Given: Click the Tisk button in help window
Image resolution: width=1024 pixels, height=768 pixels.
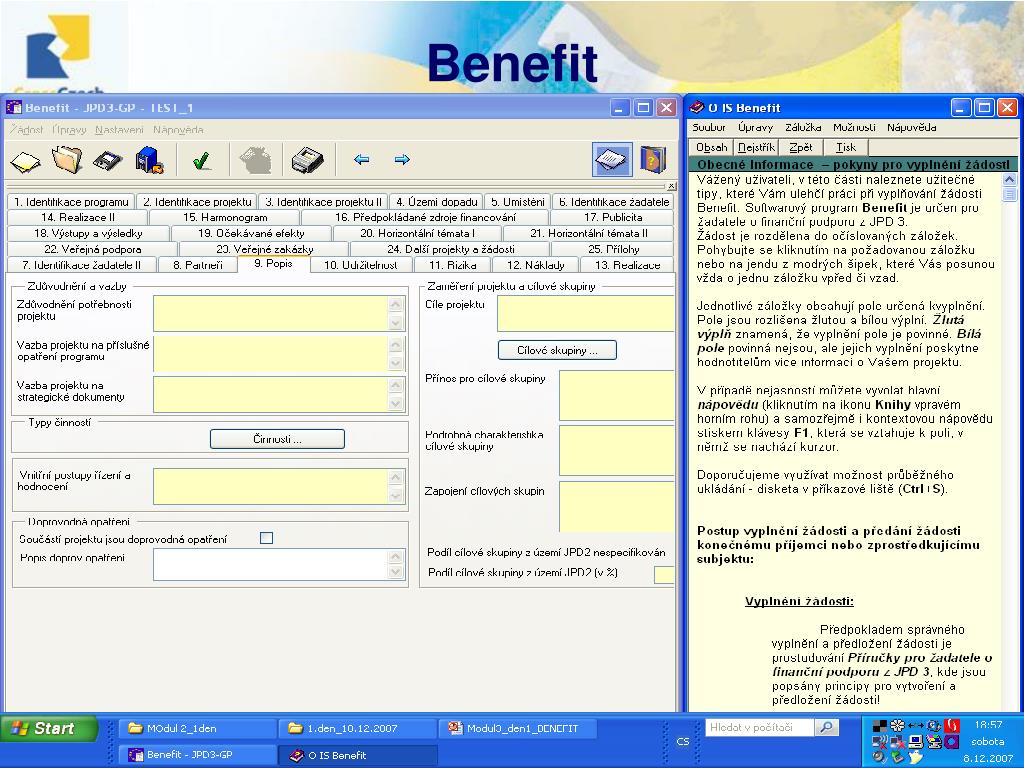Looking at the screenshot, I should coord(846,148).
